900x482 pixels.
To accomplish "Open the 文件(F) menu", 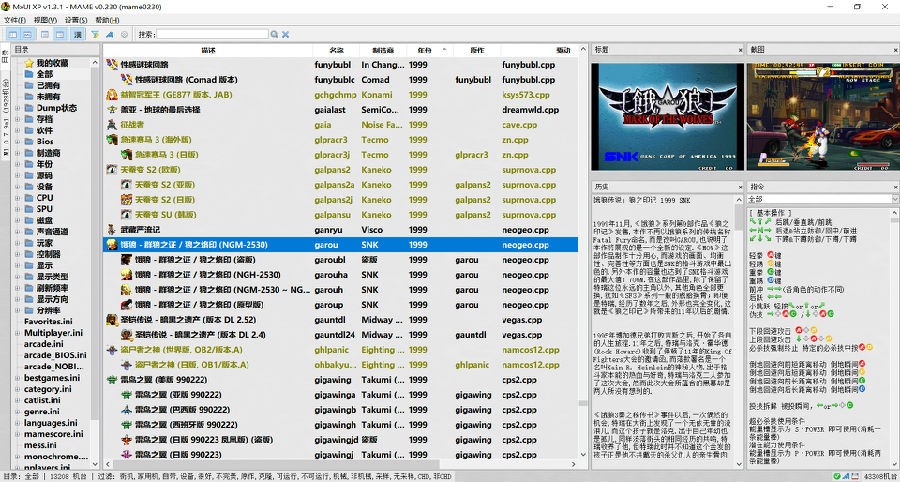I will pyautogui.click(x=15, y=20).
